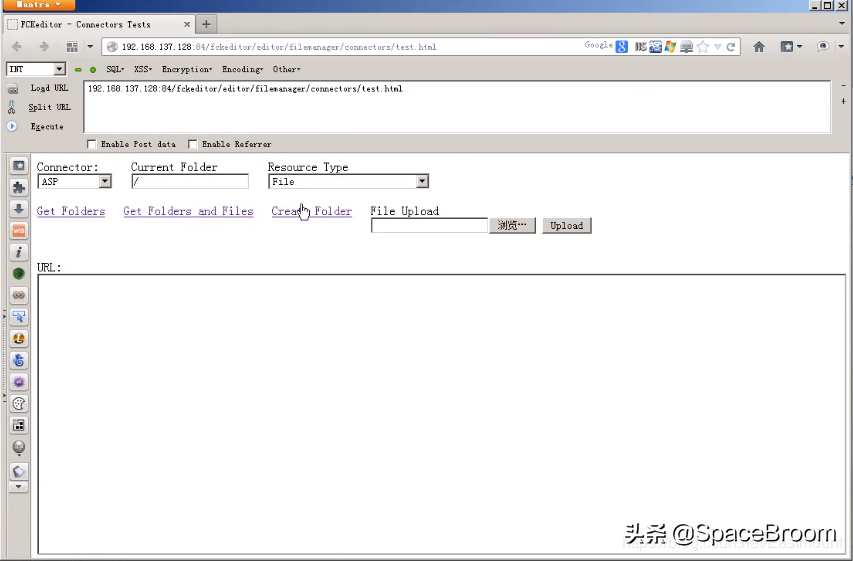Open the SQL menu
Screen dimensions: 853x561
tap(115, 69)
